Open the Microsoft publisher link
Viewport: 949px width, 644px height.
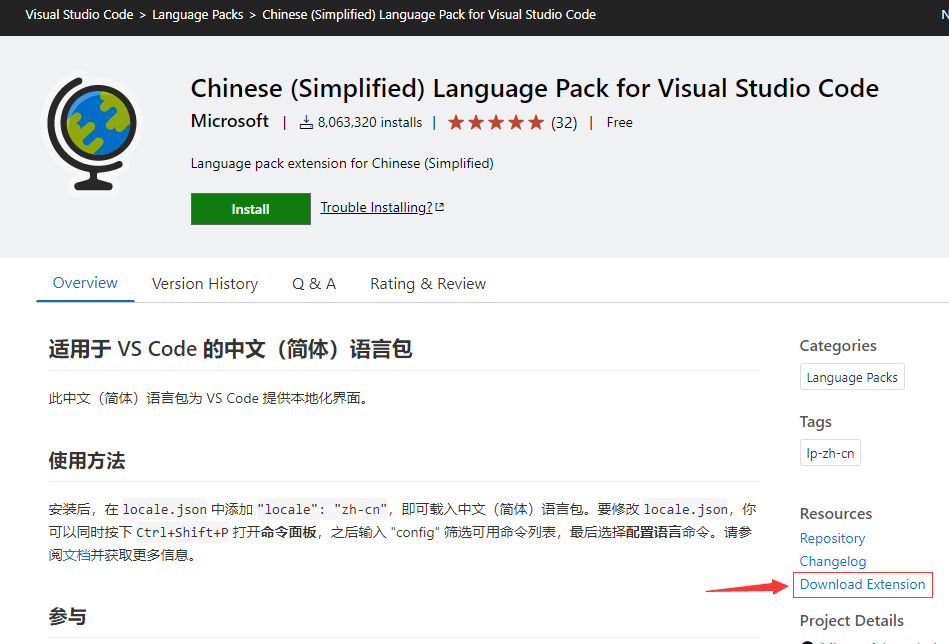230,121
